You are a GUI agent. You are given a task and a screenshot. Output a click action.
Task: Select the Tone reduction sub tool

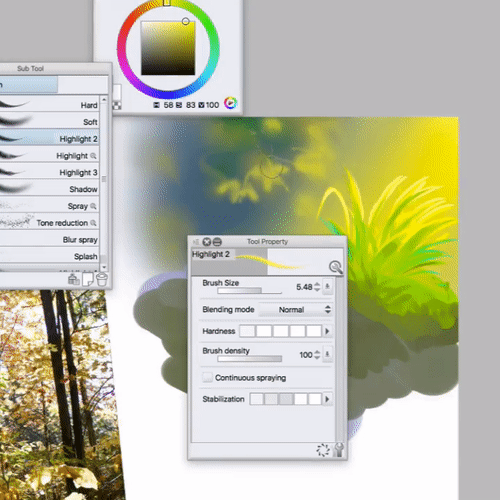click(x=49, y=223)
